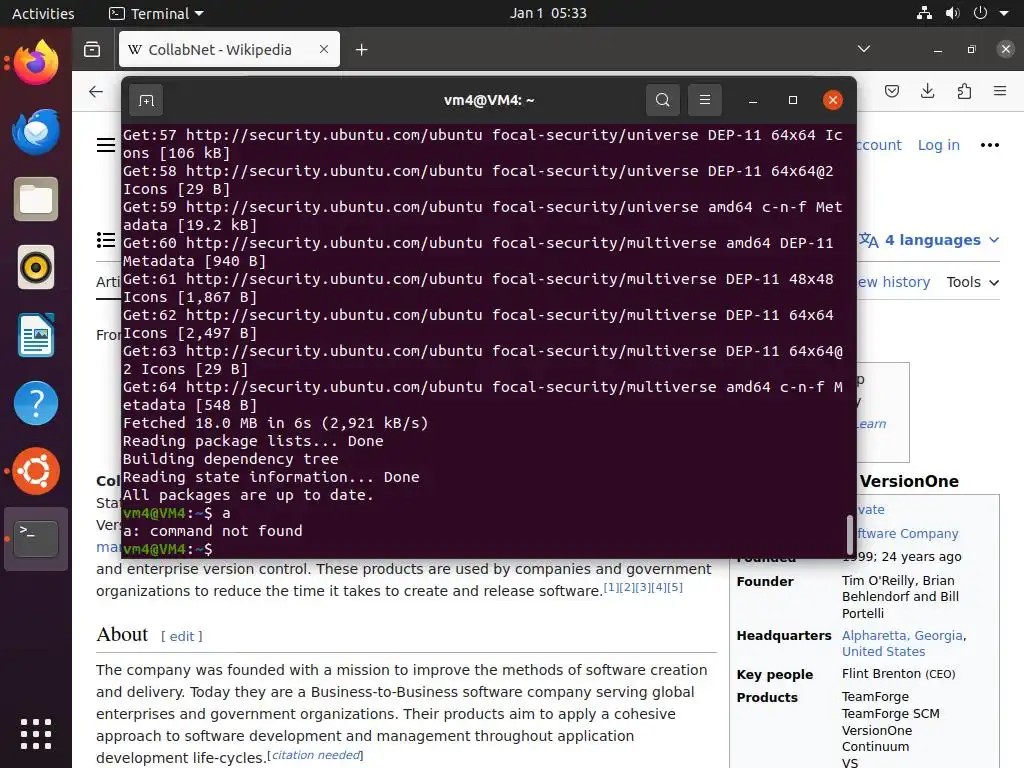Click the About section heading

tap(122, 635)
